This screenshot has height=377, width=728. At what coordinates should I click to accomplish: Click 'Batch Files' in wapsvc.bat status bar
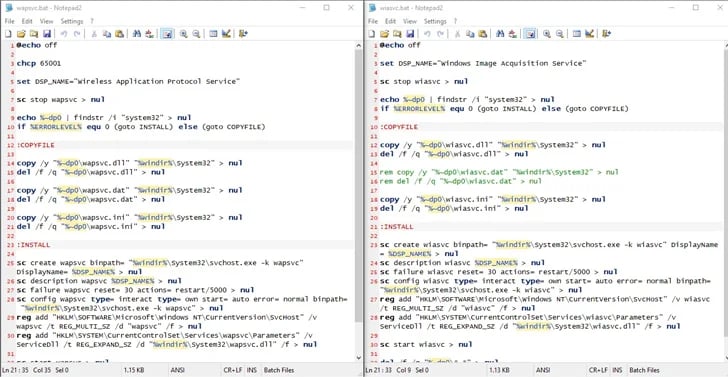(x=279, y=370)
